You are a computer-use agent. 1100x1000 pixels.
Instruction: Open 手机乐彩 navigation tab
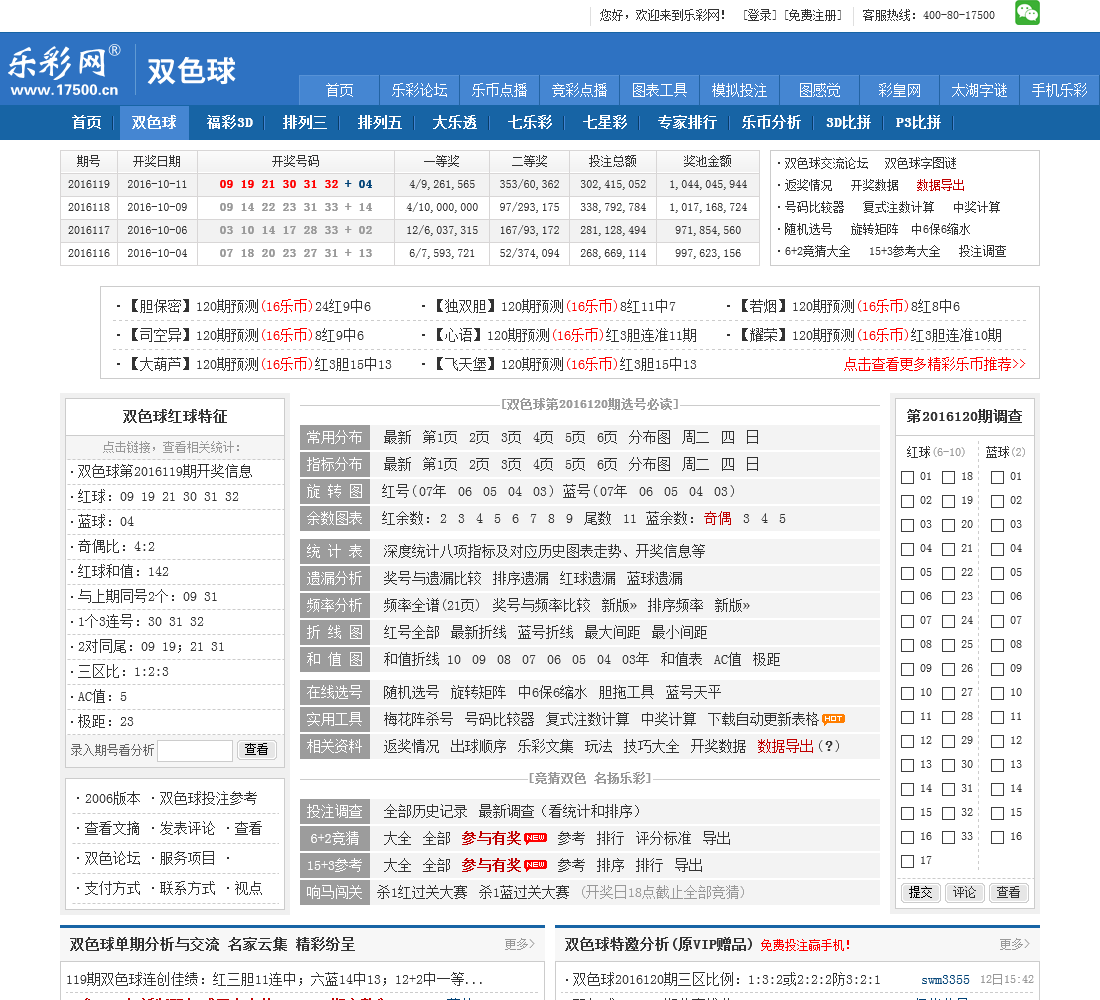(1059, 90)
